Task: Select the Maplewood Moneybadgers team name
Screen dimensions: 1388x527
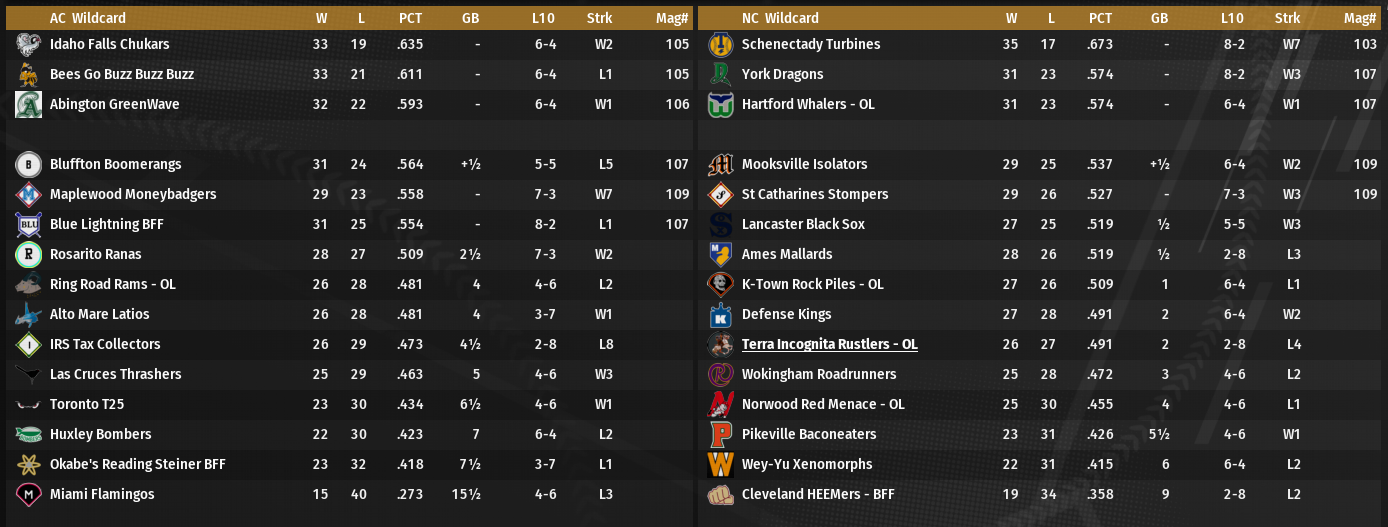Action: tap(132, 194)
